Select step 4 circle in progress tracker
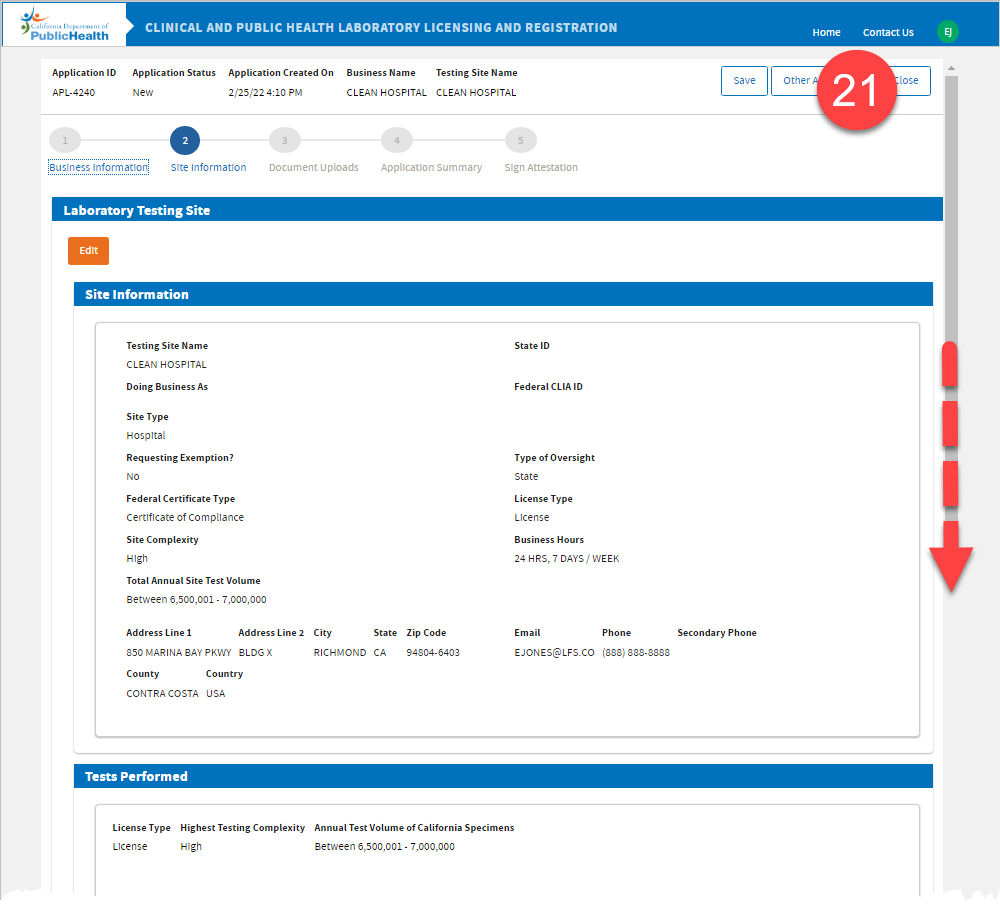This screenshot has width=1000, height=904. click(397, 140)
